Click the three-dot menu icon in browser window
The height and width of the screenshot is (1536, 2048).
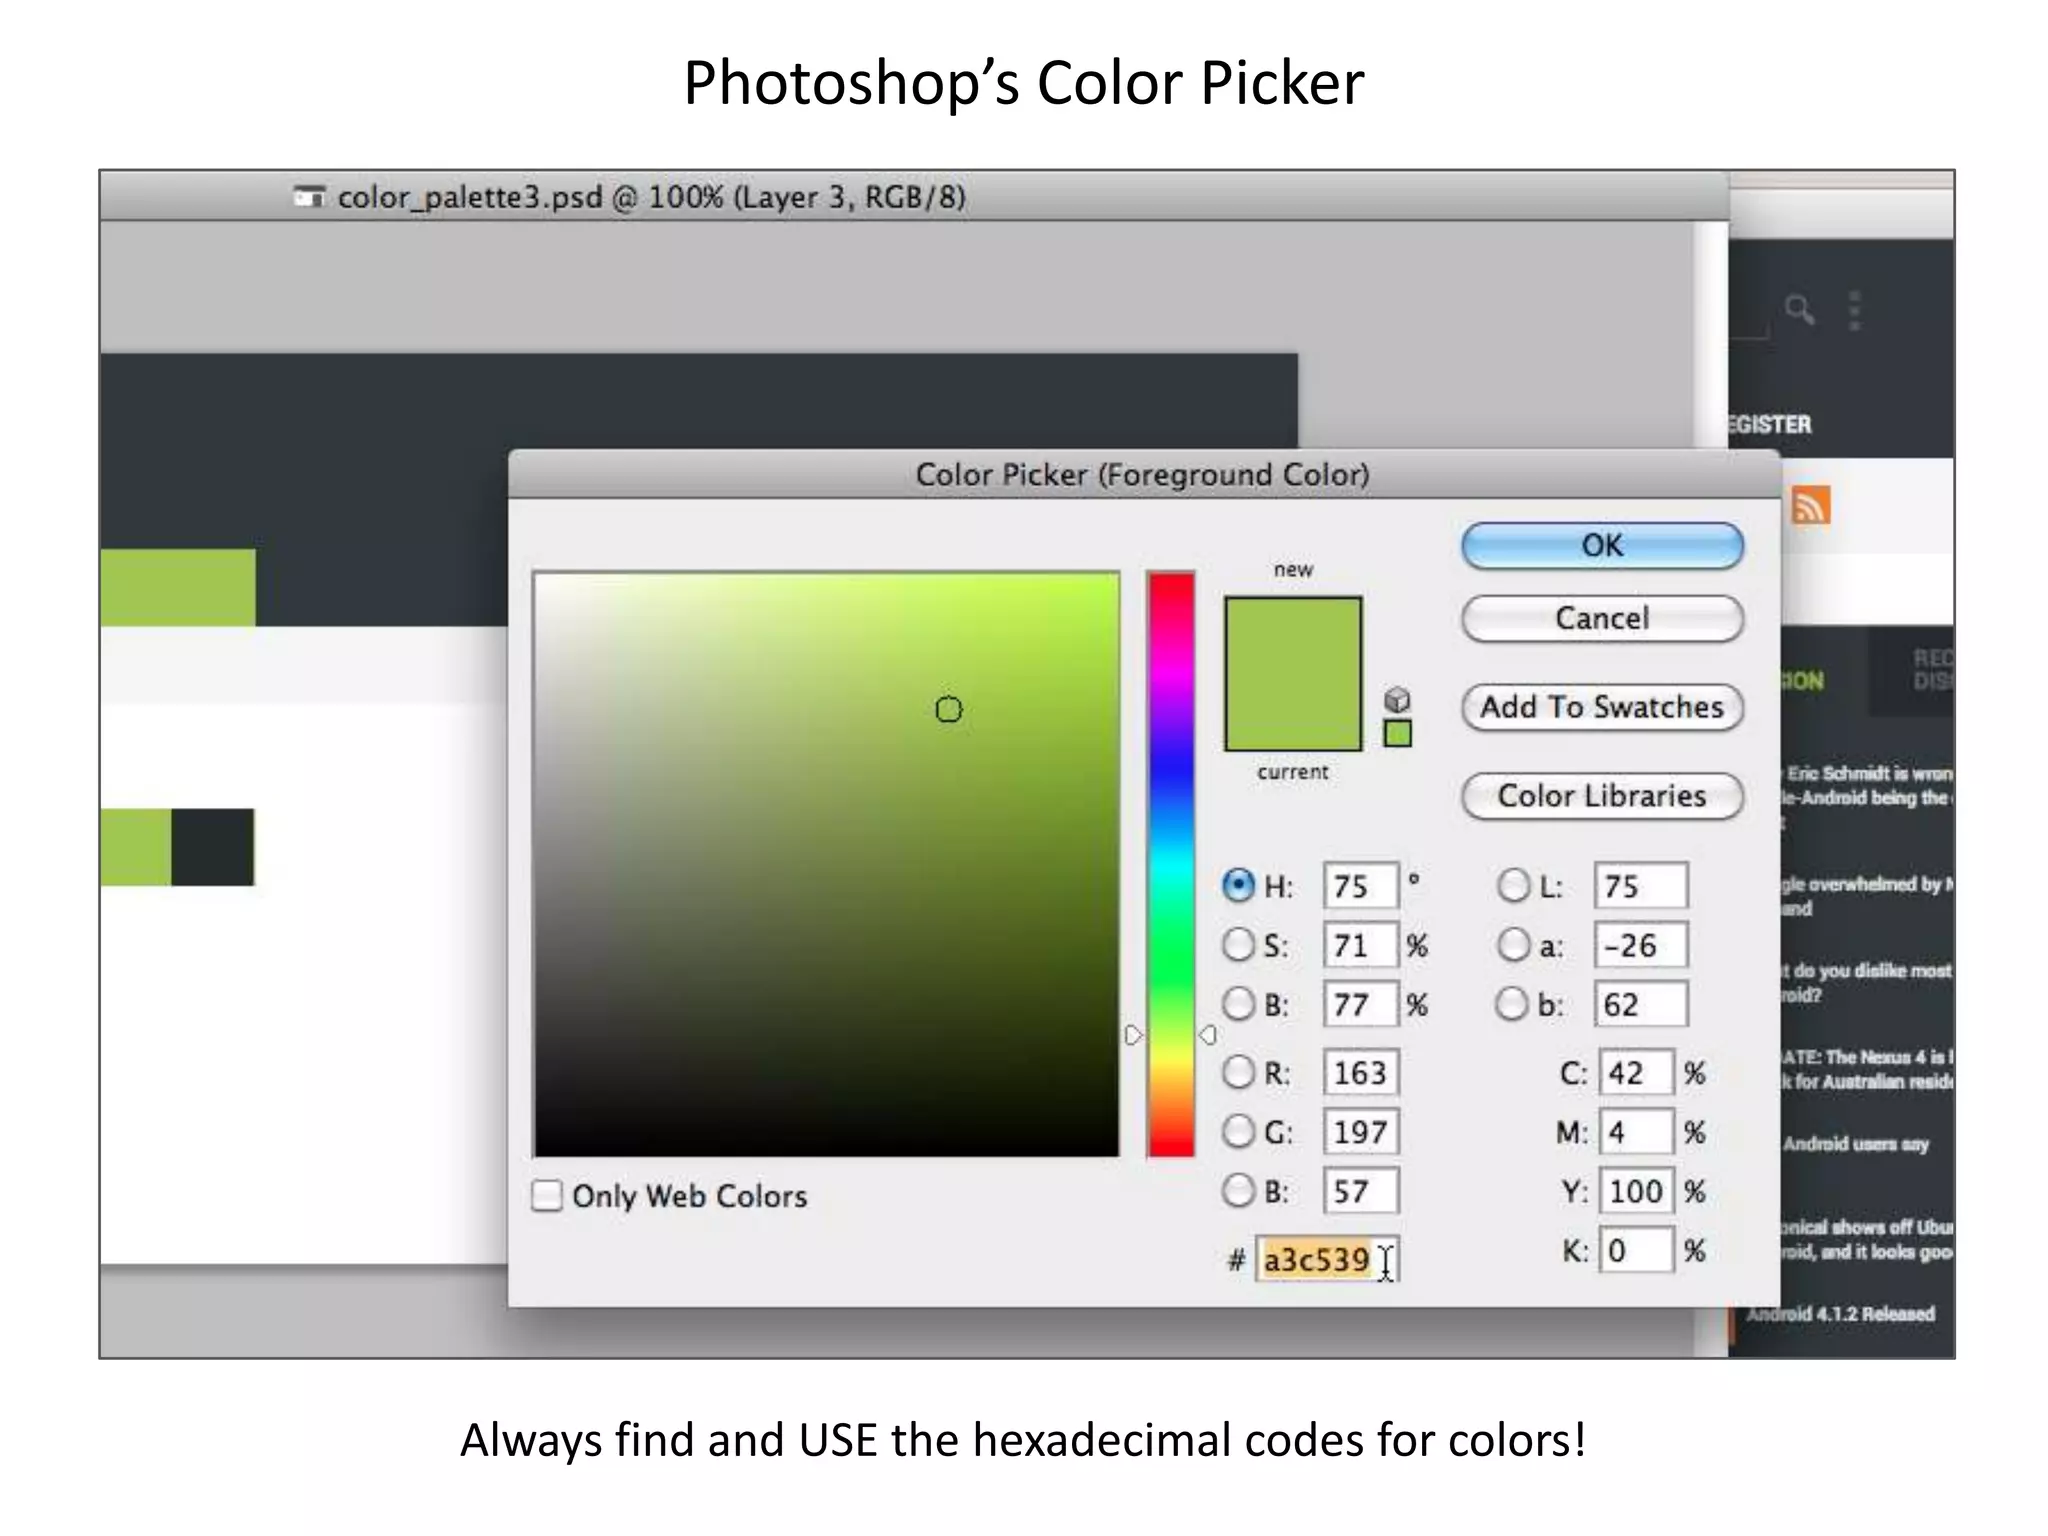[1855, 311]
